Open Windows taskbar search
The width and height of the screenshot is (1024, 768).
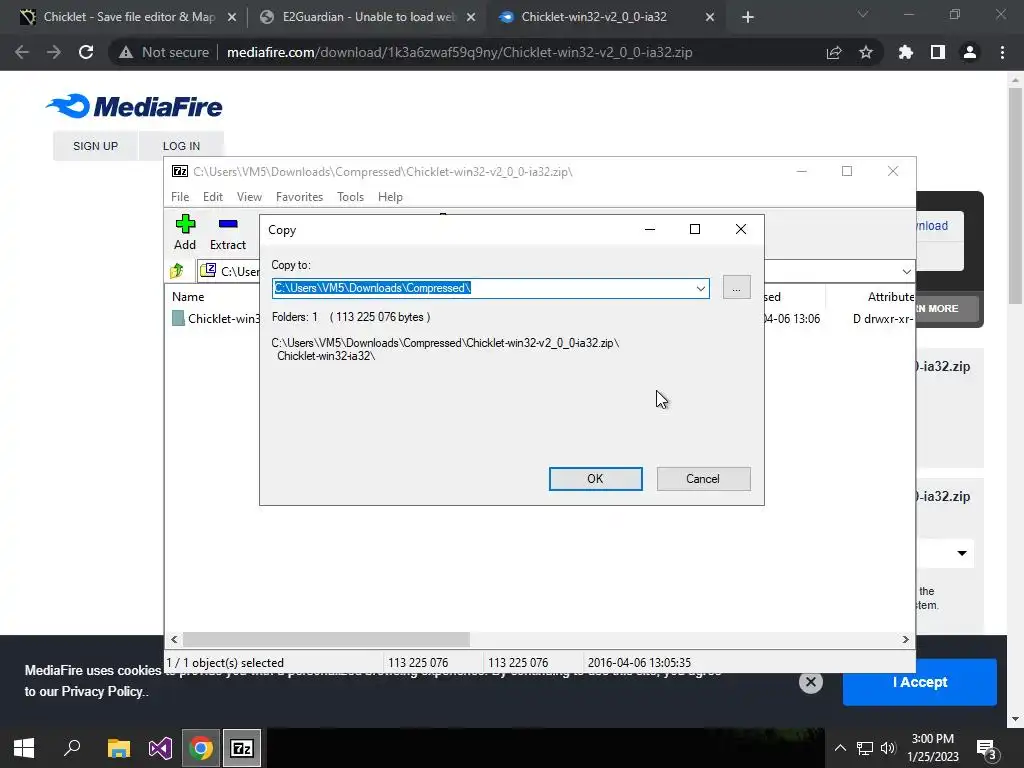click(72, 748)
